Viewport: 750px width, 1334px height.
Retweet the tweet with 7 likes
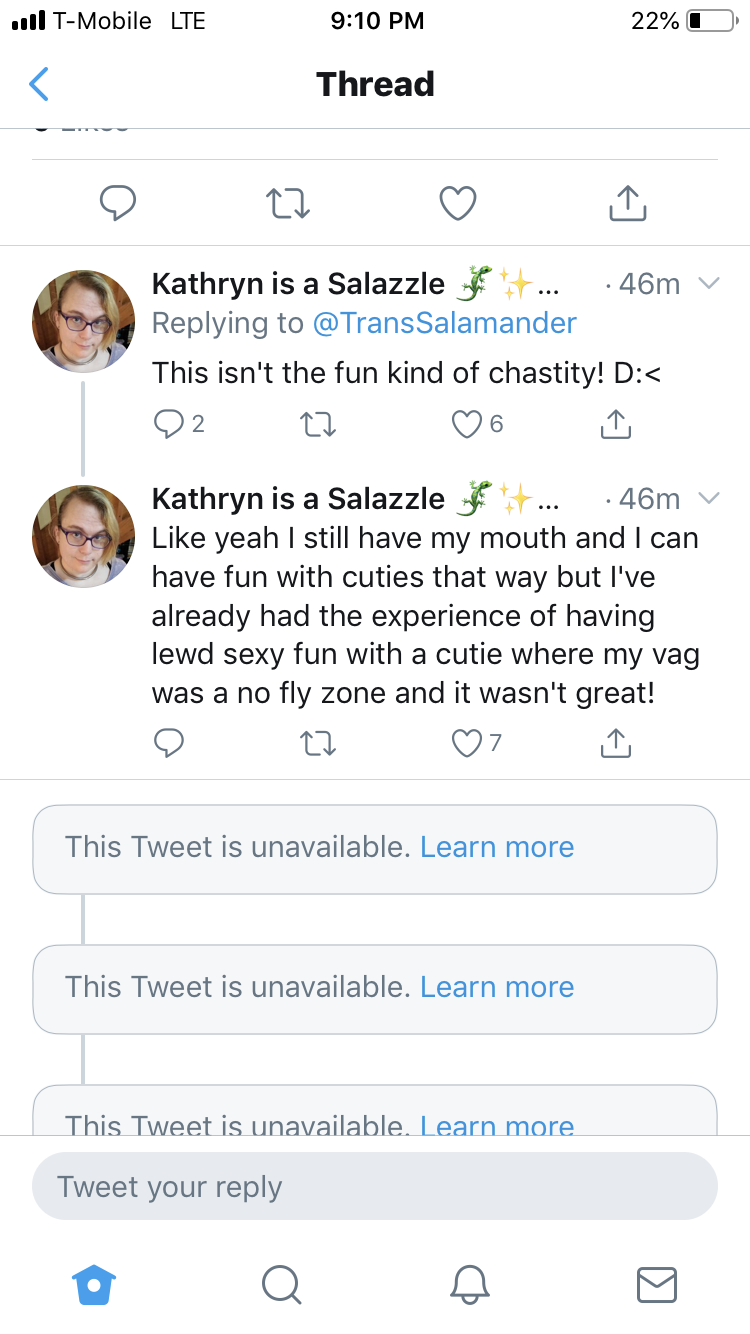pos(318,743)
